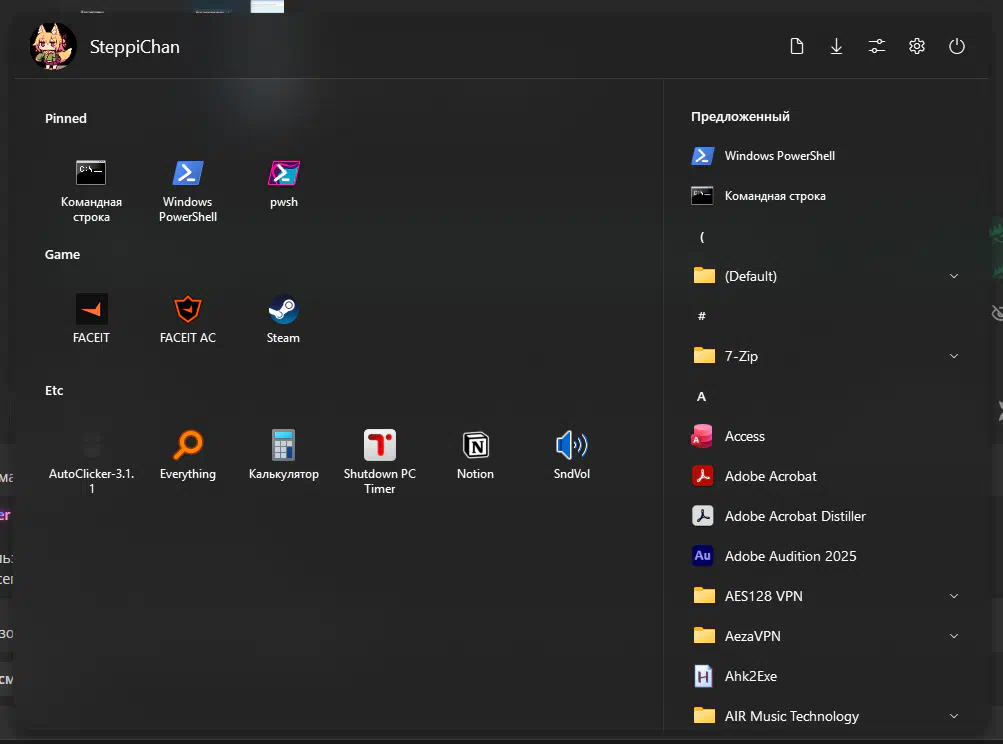The image size is (1003, 744).
Task: Open SndVol volume app
Action: coord(571,446)
